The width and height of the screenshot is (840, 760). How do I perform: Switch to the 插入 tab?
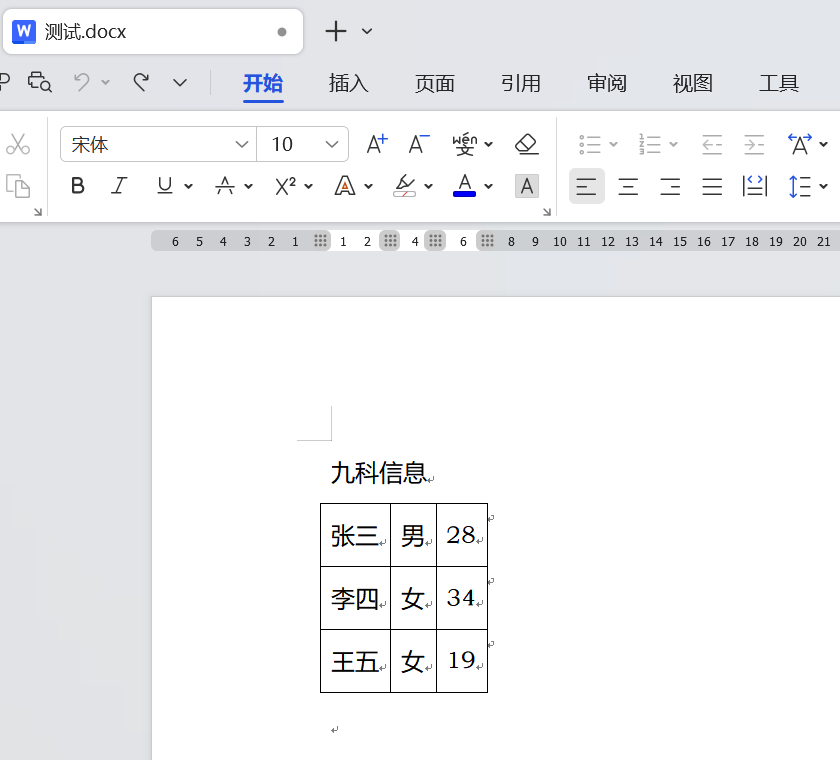coord(349,84)
